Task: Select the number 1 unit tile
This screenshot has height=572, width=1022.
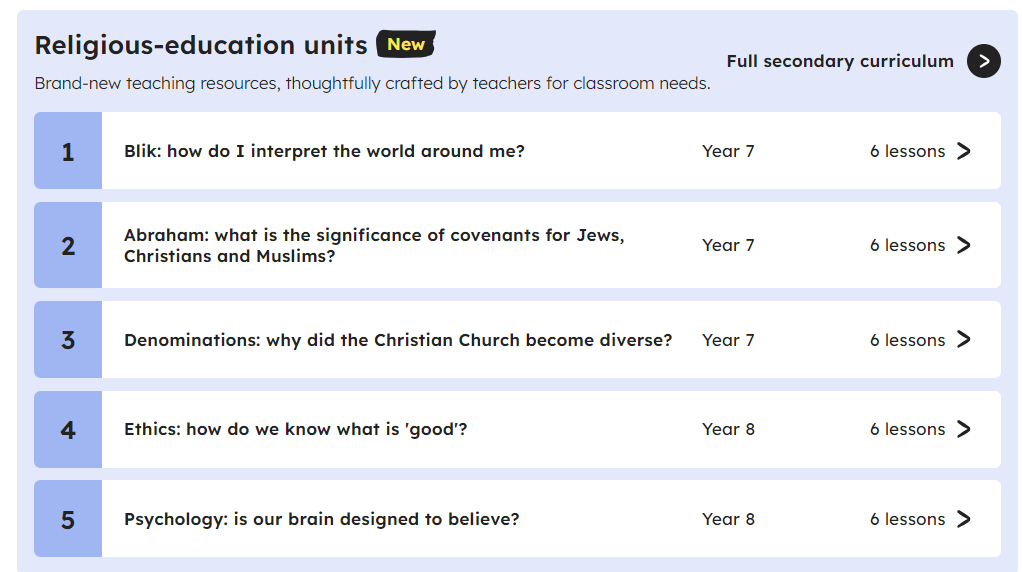Action: point(68,151)
